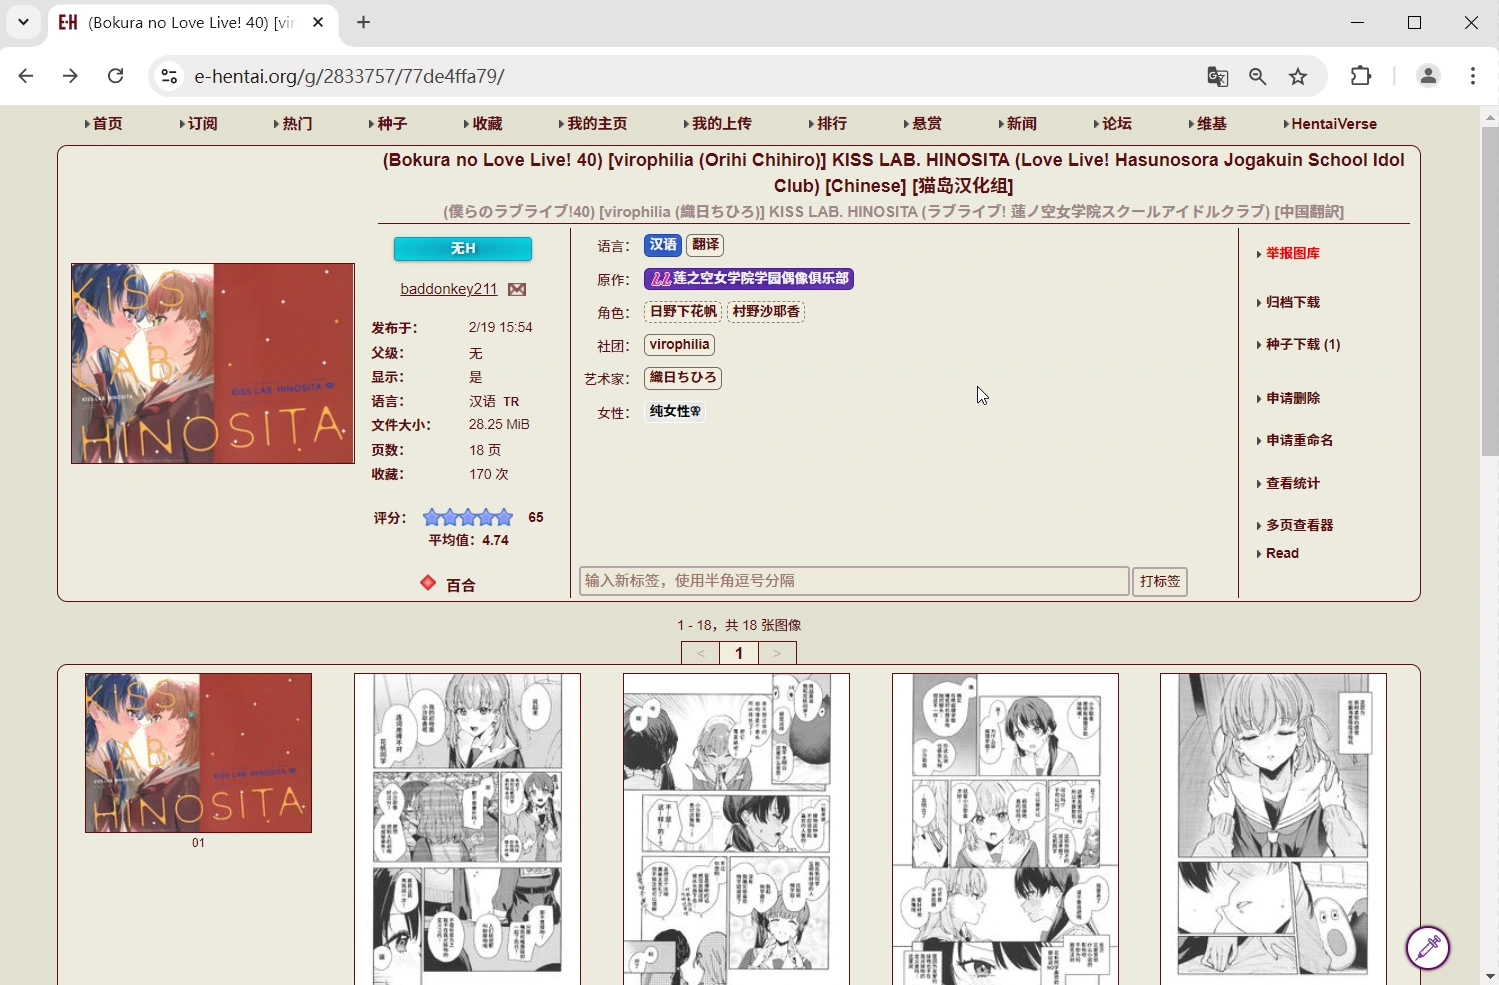Expand the tab search chevron at top left
1499x985 pixels.
click(x=22, y=22)
